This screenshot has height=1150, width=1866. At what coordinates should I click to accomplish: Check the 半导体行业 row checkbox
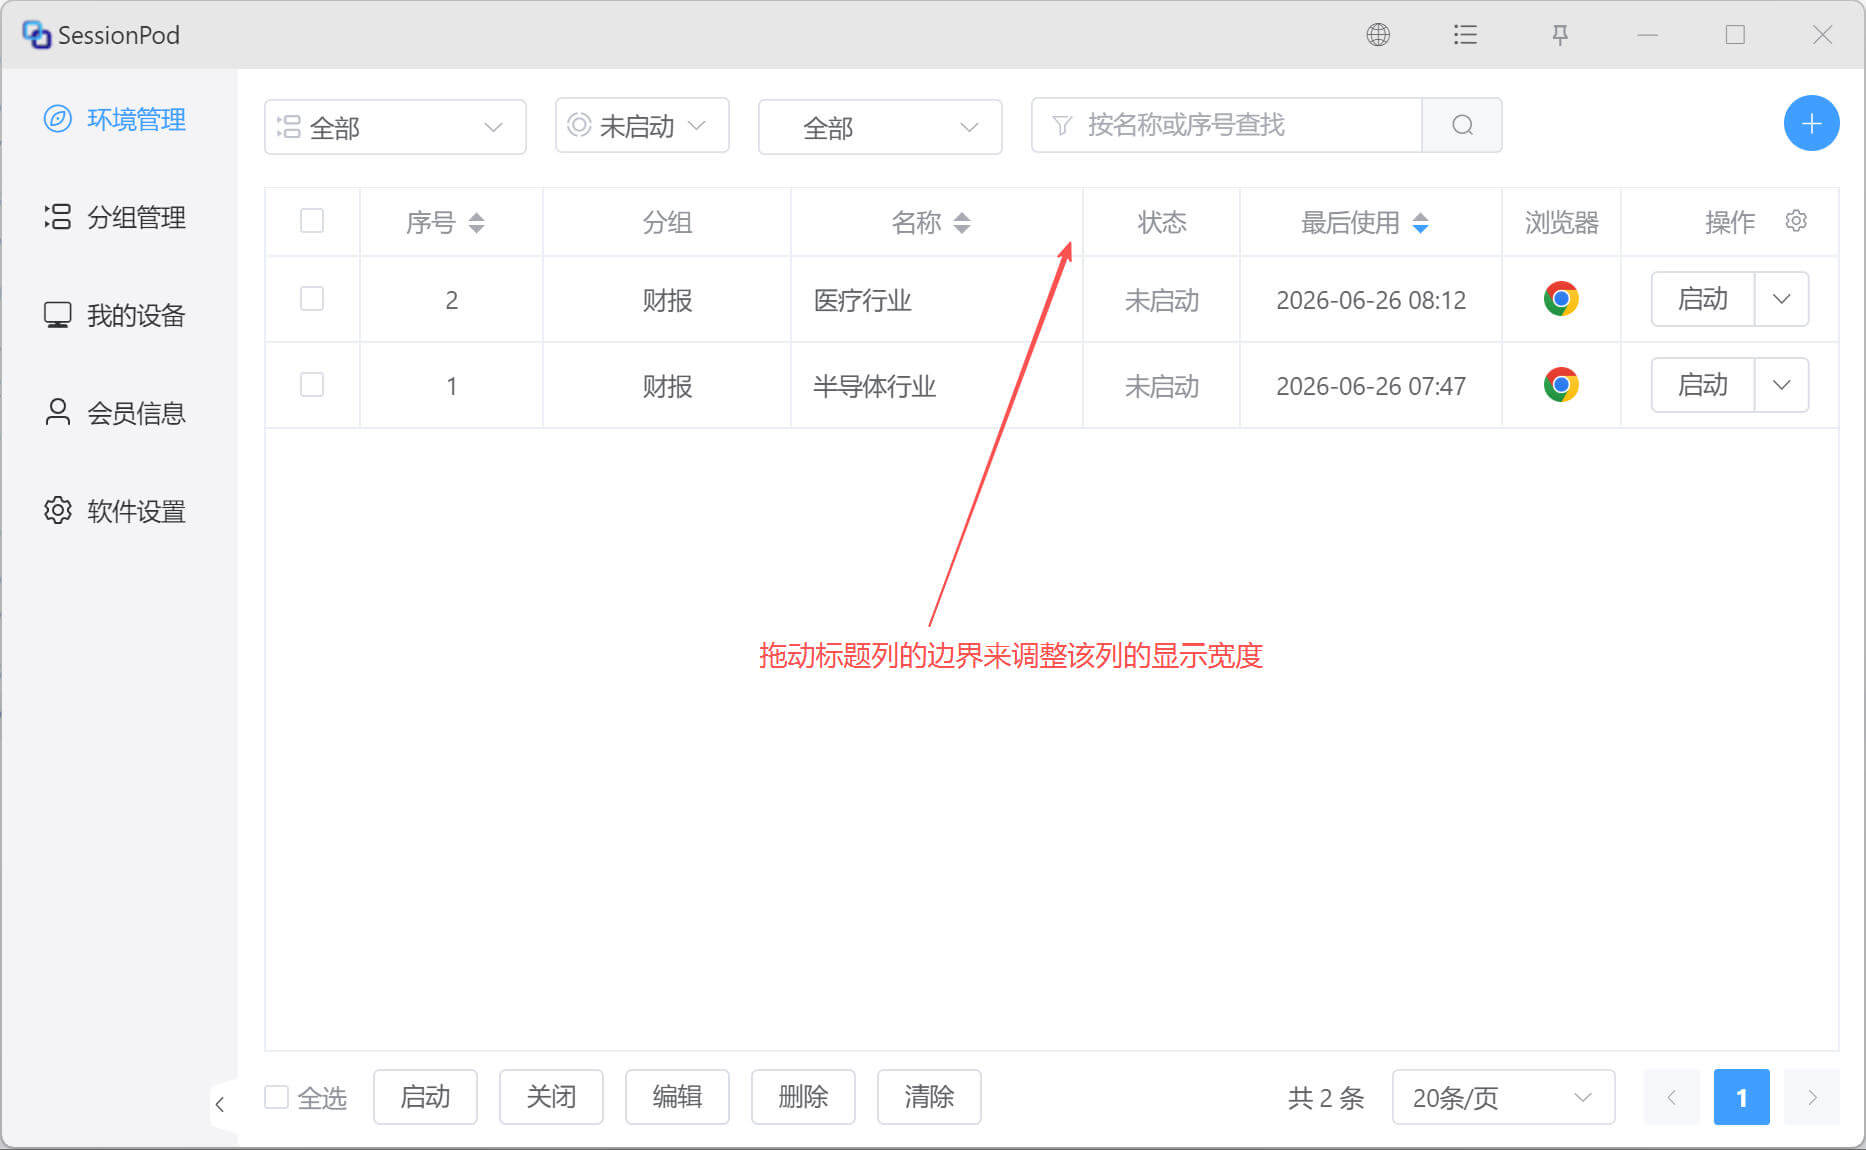(312, 385)
